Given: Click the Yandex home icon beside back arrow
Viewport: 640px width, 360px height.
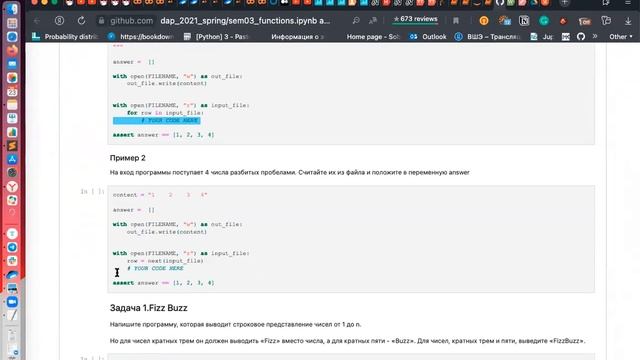Looking at the screenshot, I should (59, 20).
